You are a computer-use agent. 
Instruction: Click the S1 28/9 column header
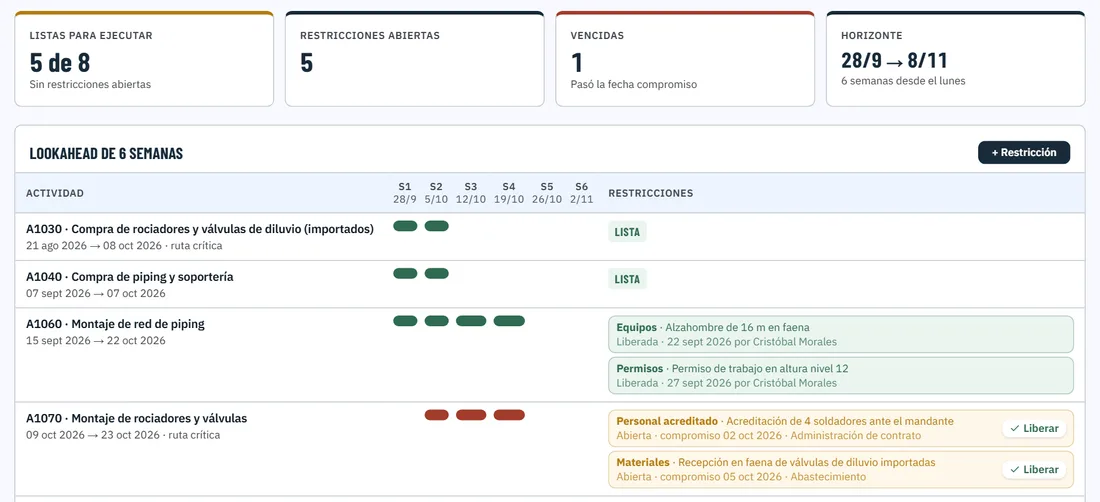click(405, 193)
